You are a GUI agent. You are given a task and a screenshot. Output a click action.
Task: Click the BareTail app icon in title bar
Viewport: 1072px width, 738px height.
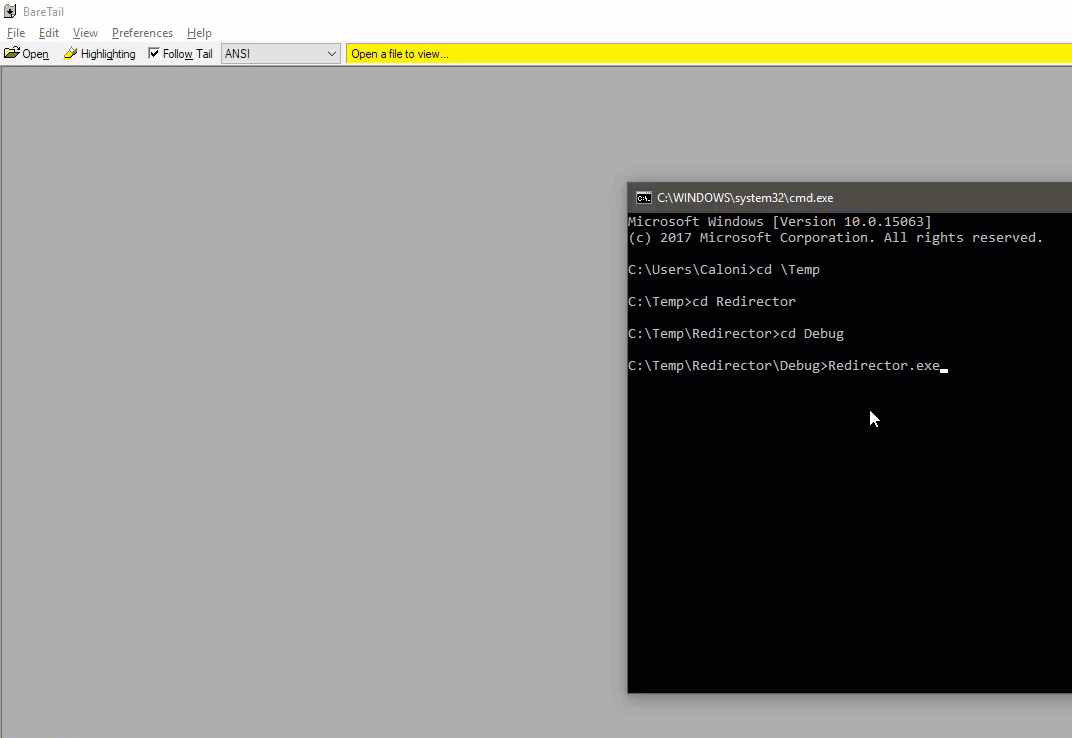tap(10, 12)
